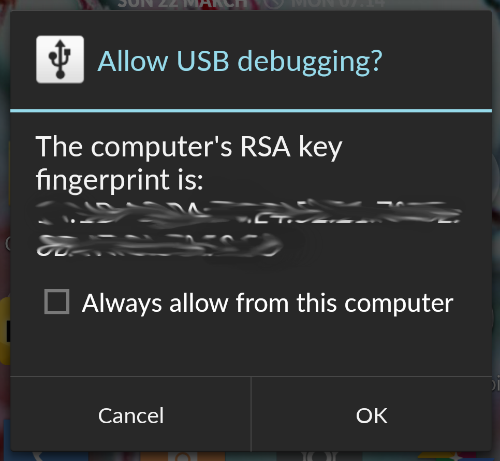Tap the dark camera-like icon at bottom edge
The width and height of the screenshot is (500, 461).
tap(319, 456)
